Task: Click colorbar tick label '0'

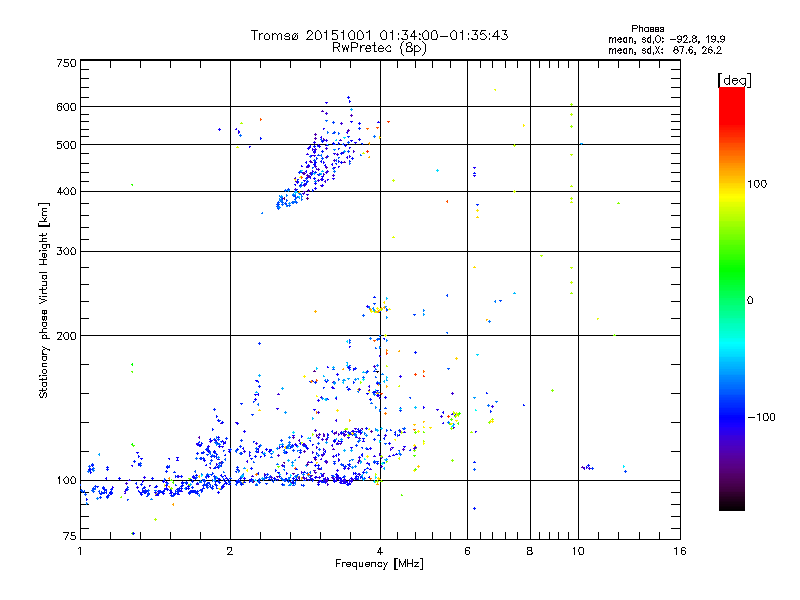Action: pyautogui.click(x=749, y=301)
